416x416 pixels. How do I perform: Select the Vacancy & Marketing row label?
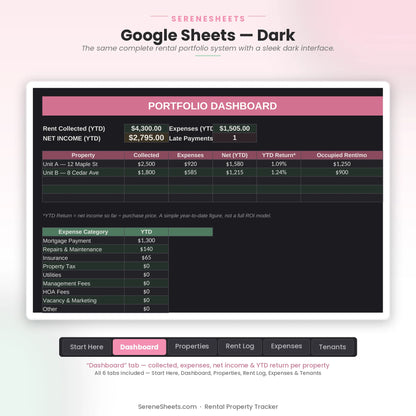[x=83, y=301]
